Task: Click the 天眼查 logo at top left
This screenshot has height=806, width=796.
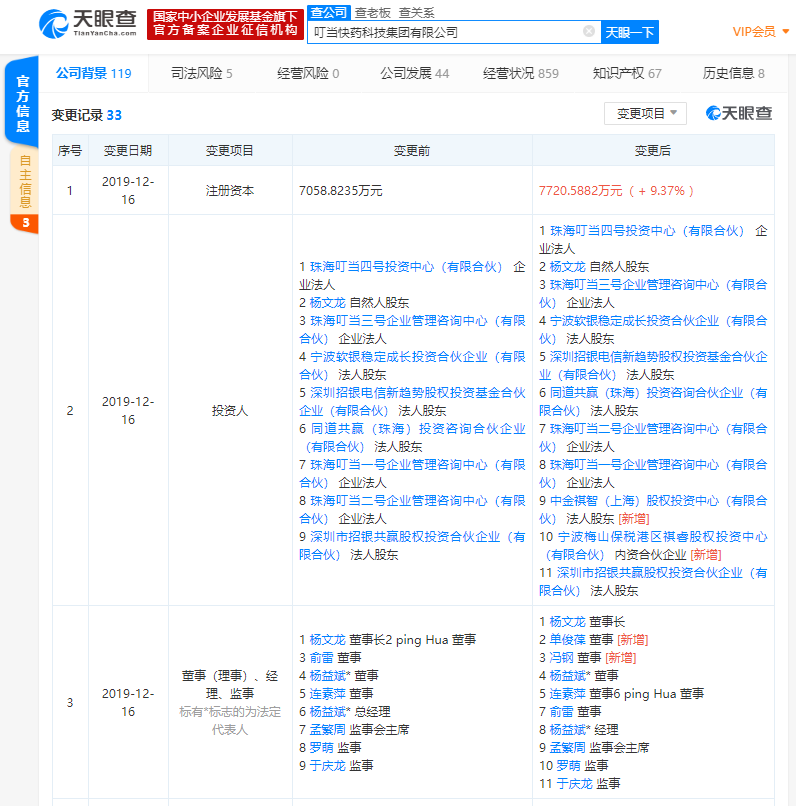Action: pyautogui.click(x=86, y=24)
